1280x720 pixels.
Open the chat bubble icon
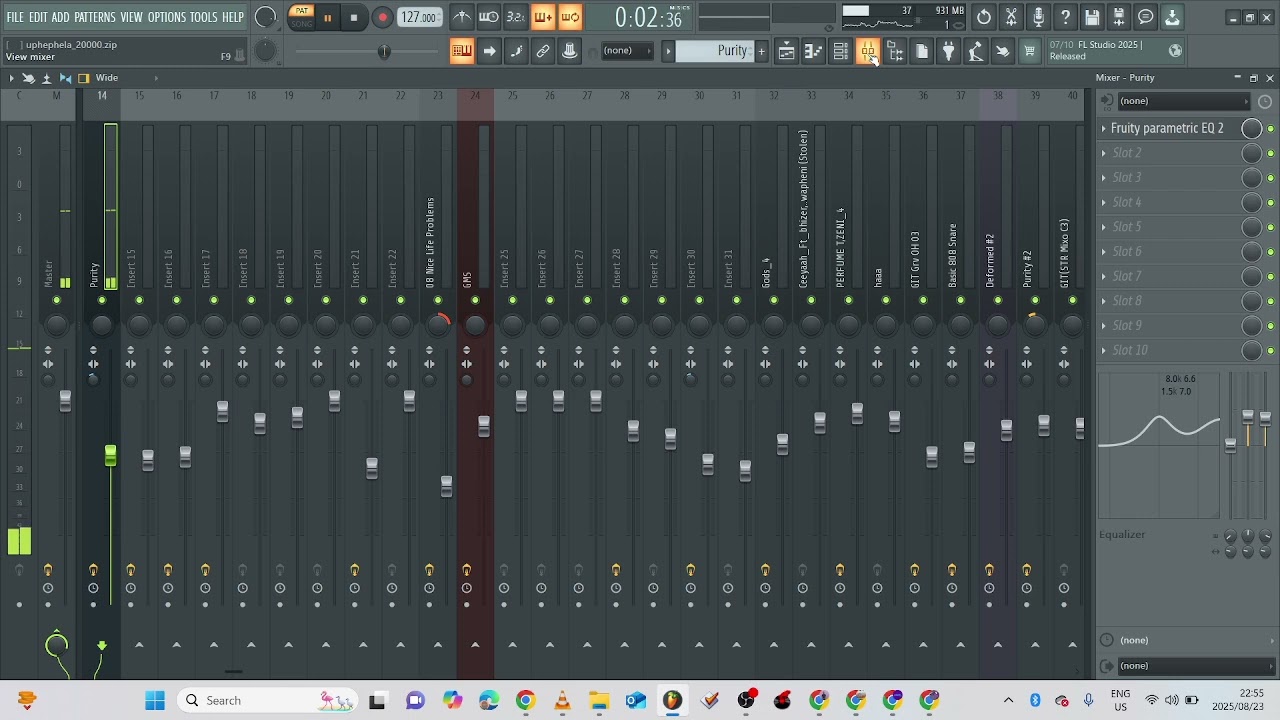coord(1147,17)
